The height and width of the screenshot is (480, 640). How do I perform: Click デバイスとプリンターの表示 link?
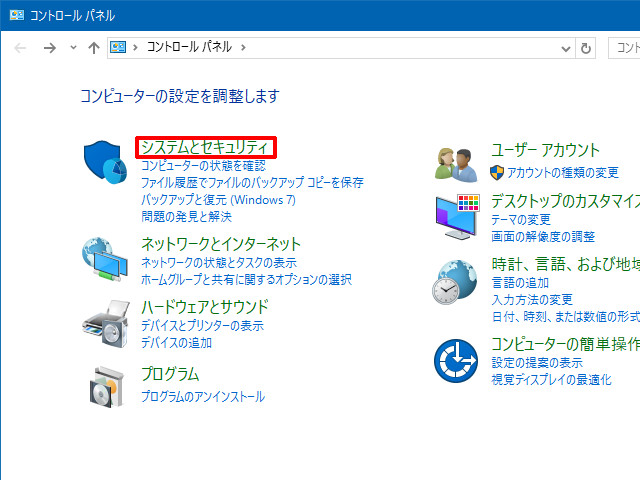click(x=202, y=326)
